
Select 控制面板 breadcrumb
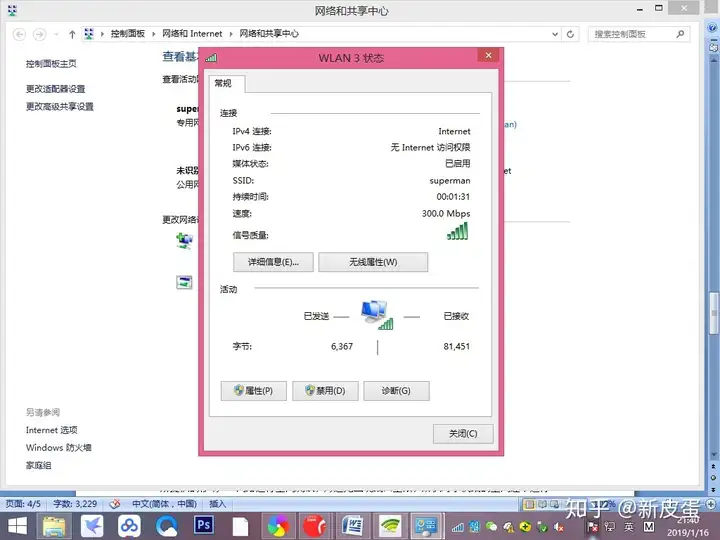128,34
